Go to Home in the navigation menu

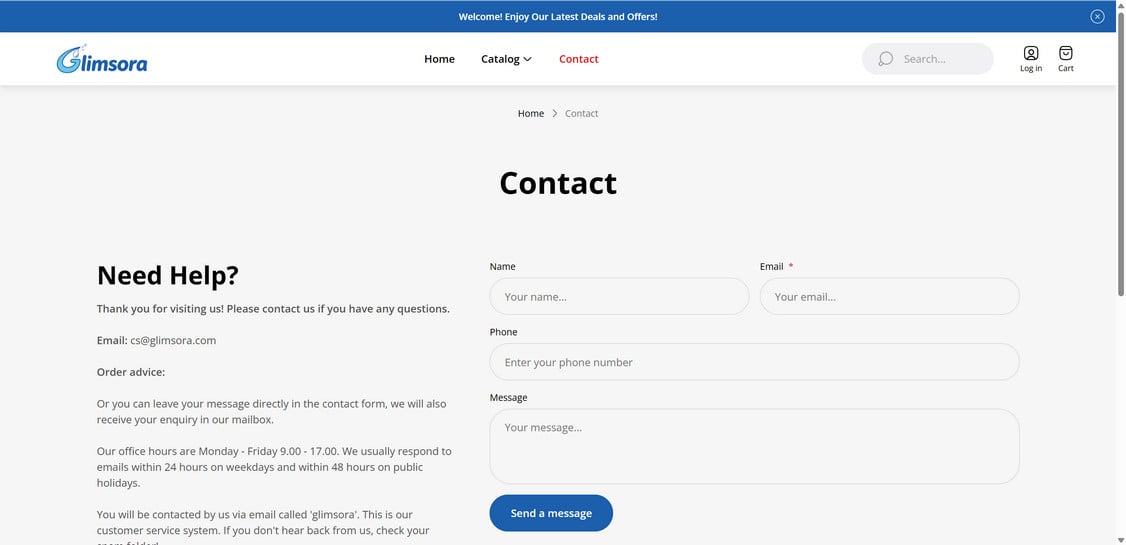click(439, 59)
